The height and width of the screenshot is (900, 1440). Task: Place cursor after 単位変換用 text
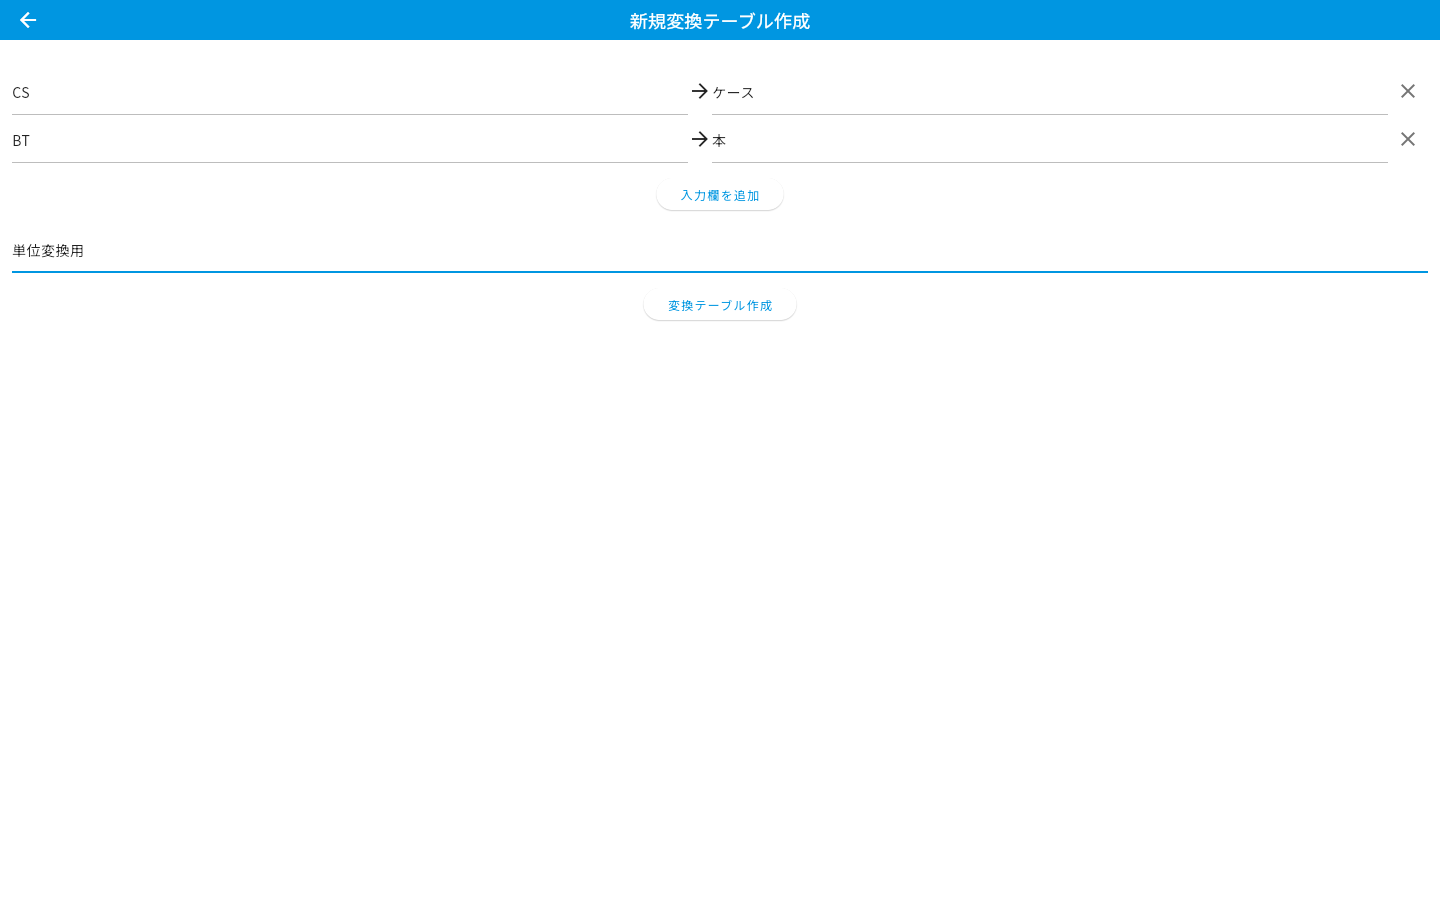(x=86, y=250)
